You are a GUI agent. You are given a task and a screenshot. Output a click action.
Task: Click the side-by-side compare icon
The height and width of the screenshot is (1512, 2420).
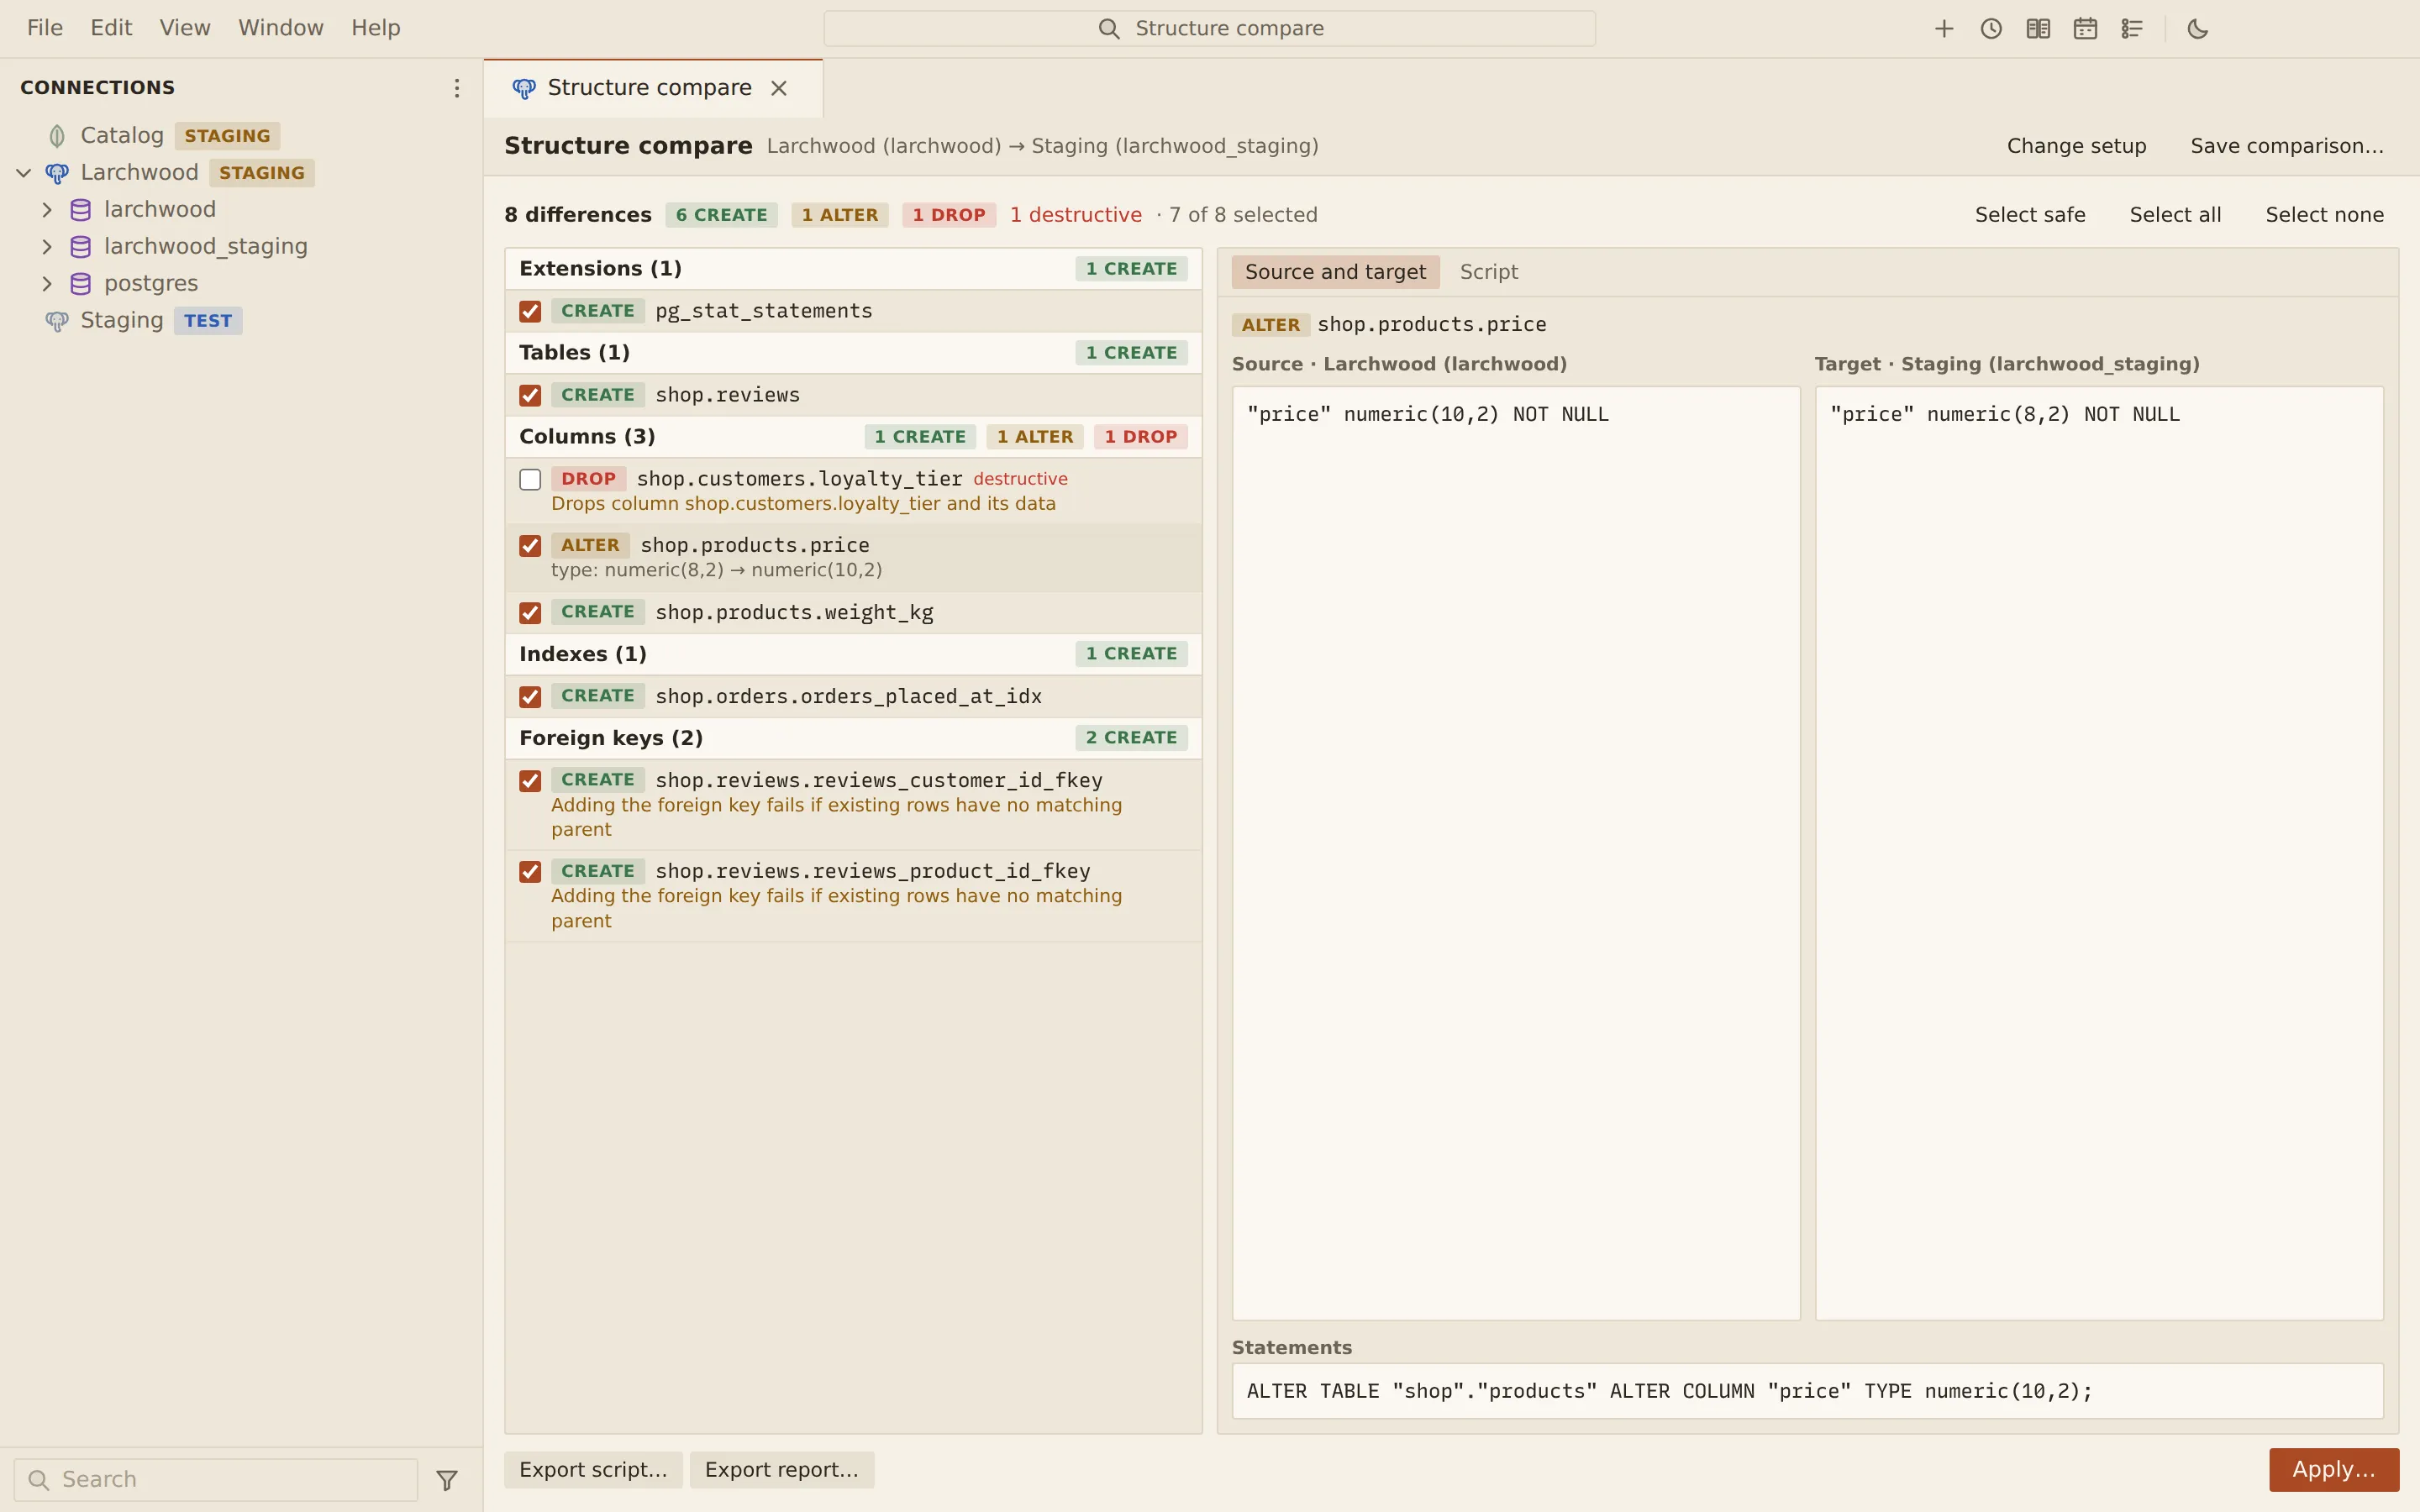pyautogui.click(x=2037, y=29)
